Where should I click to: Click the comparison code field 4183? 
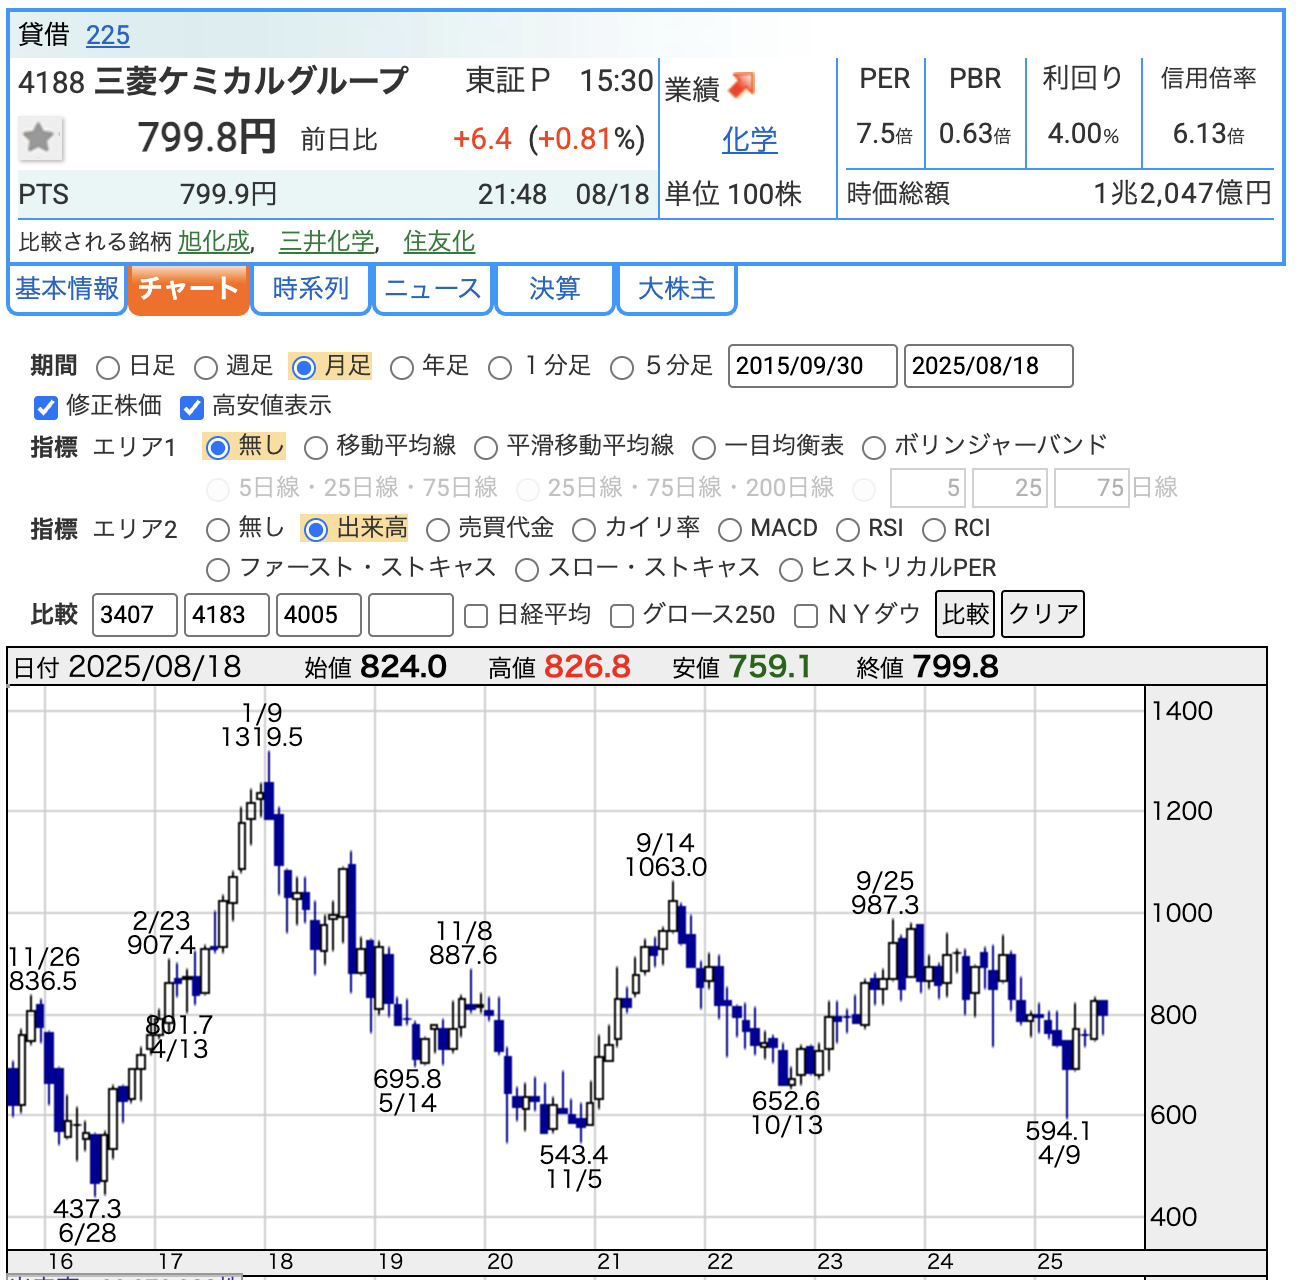point(227,615)
